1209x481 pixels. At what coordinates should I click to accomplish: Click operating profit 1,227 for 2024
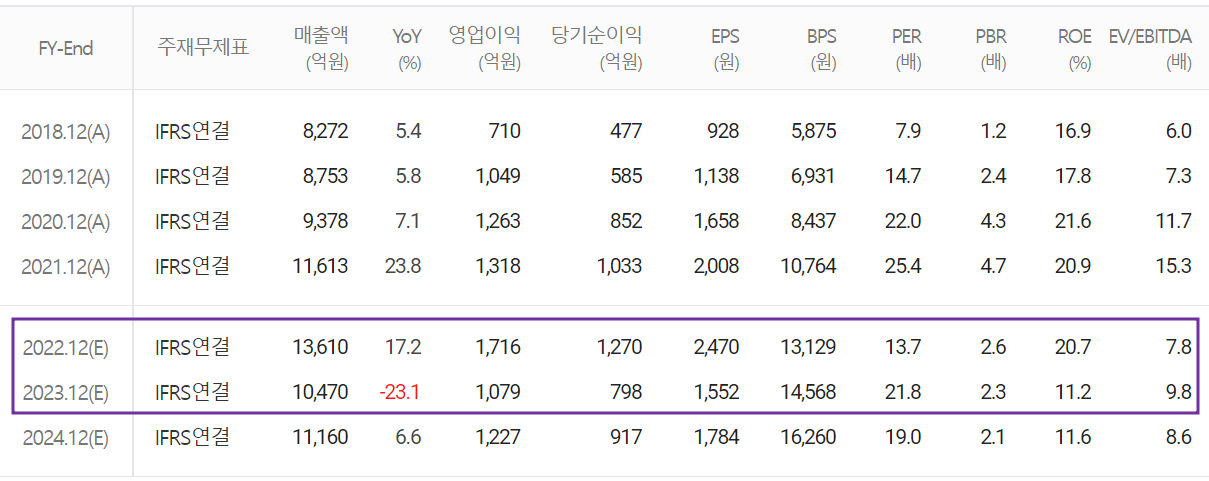point(498,436)
